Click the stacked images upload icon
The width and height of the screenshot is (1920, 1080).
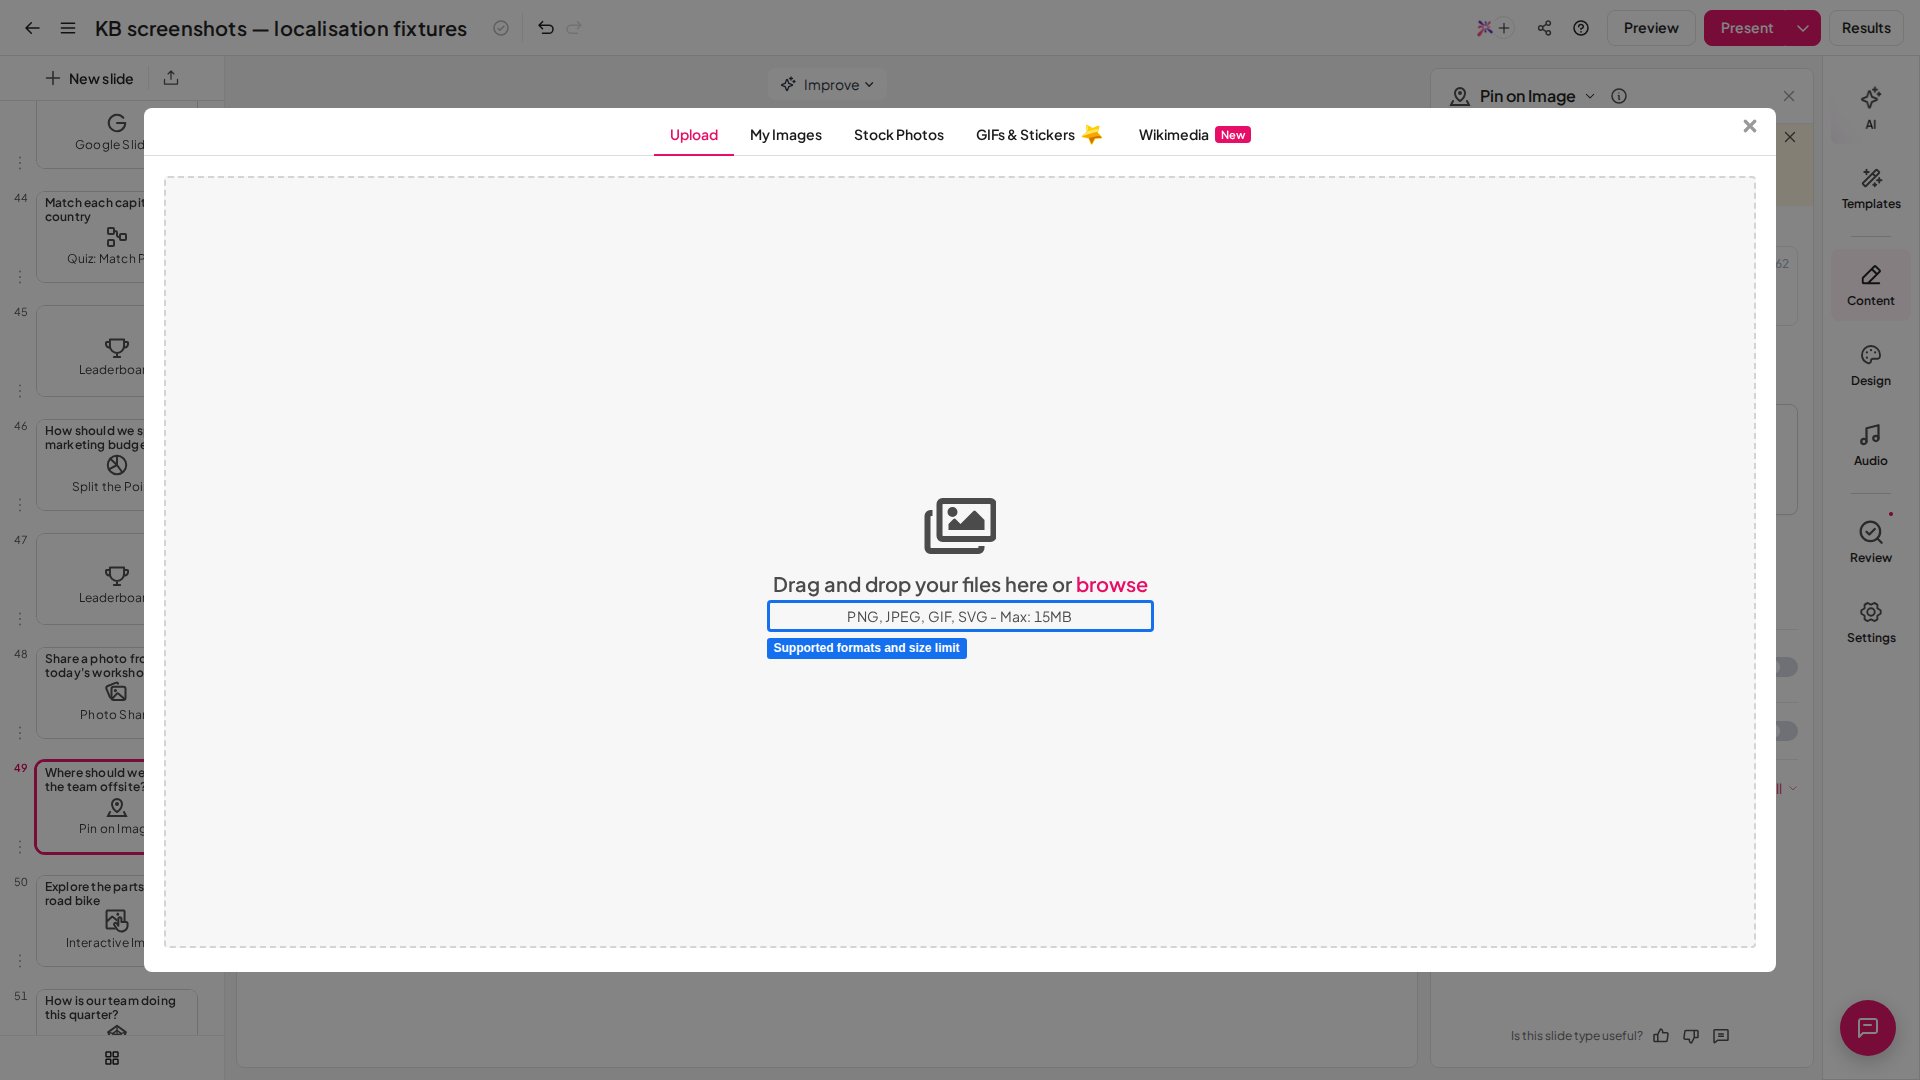tap(960, 526)
